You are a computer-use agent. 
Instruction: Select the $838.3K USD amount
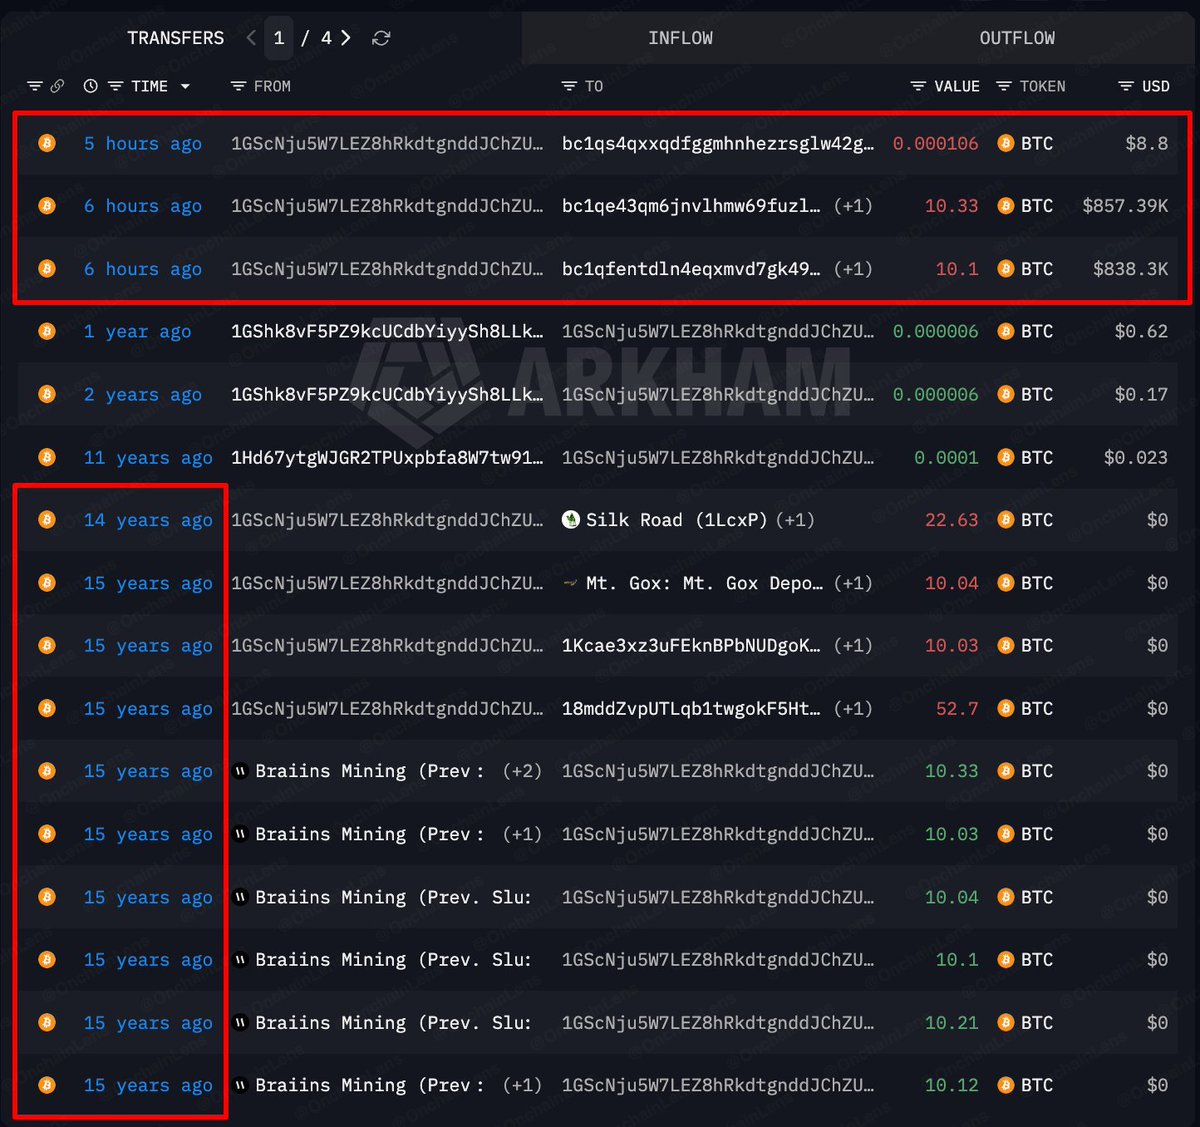[1130, 269]
